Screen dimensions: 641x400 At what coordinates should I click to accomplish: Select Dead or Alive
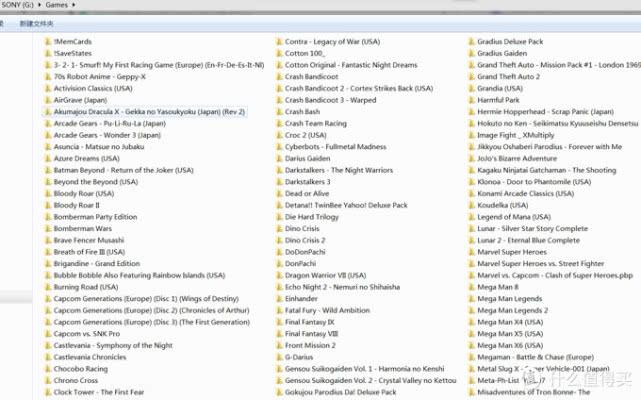point(307,193)
